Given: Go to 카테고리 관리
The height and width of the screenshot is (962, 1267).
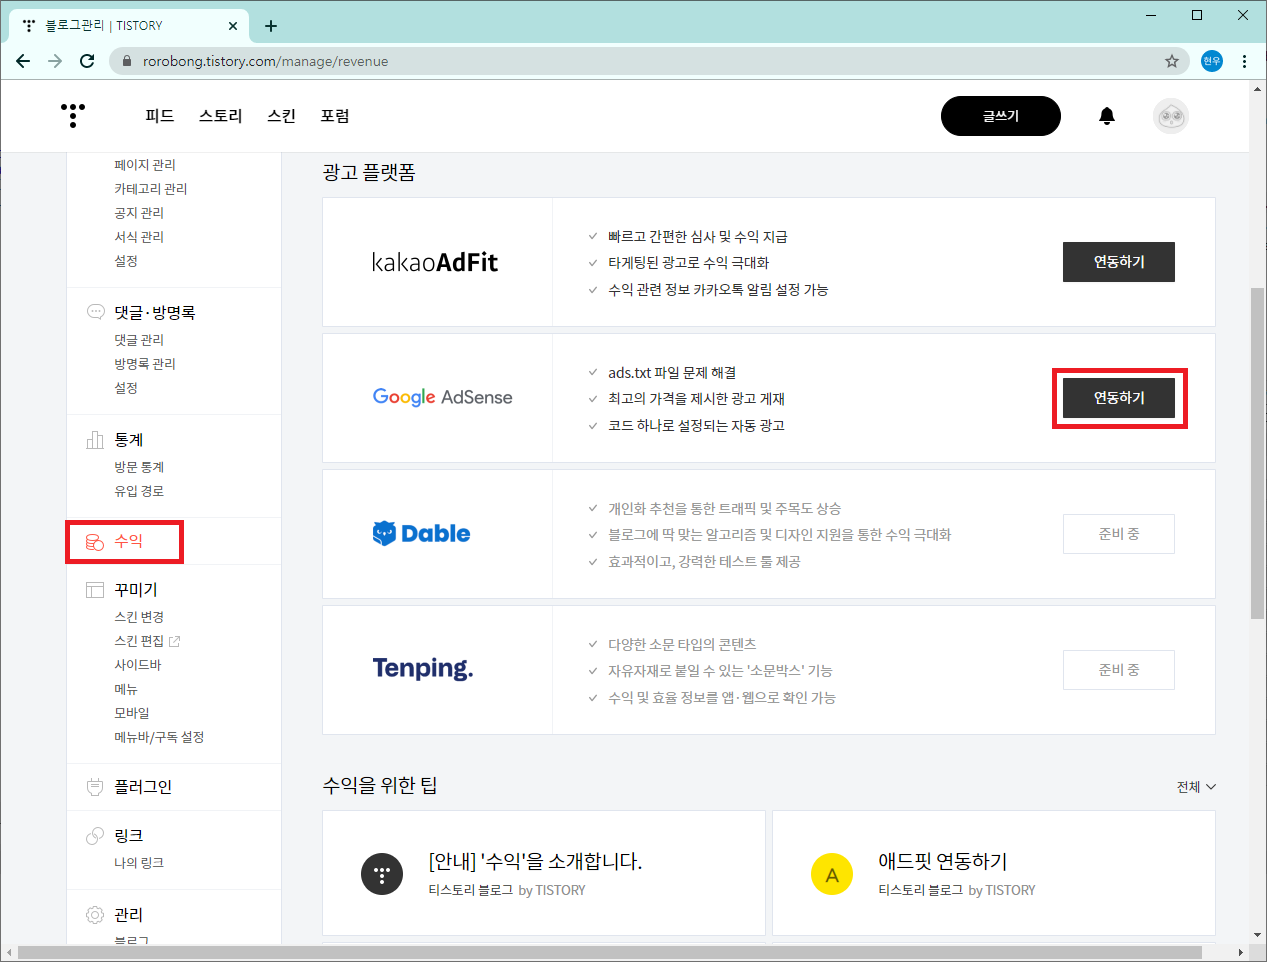Looking at the screenshot, I should point(151,189).
